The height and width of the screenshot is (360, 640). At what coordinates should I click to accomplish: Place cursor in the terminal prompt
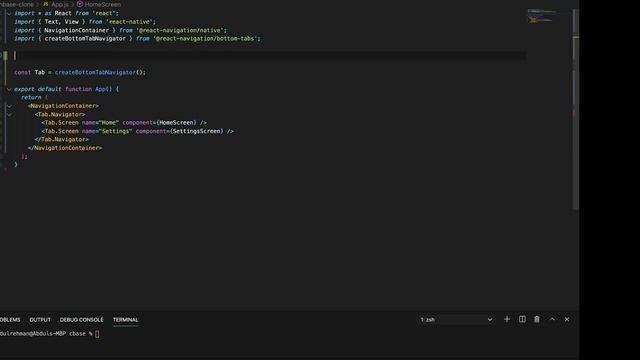coord(97,334)
